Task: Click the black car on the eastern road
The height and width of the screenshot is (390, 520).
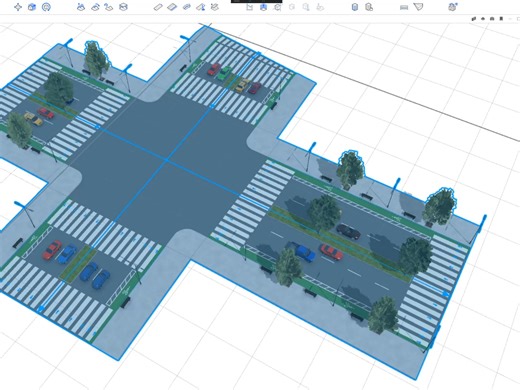Action: [348, 231]
